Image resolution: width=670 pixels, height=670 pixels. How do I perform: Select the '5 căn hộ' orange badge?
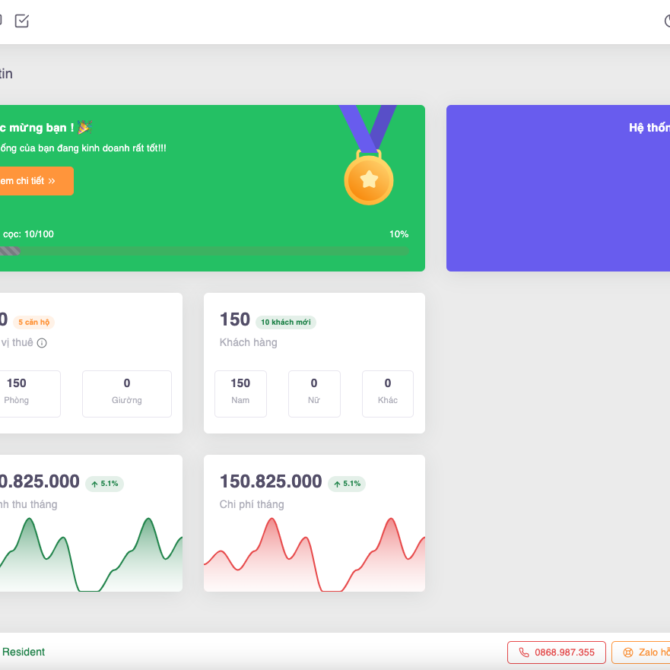coord(34,322)
